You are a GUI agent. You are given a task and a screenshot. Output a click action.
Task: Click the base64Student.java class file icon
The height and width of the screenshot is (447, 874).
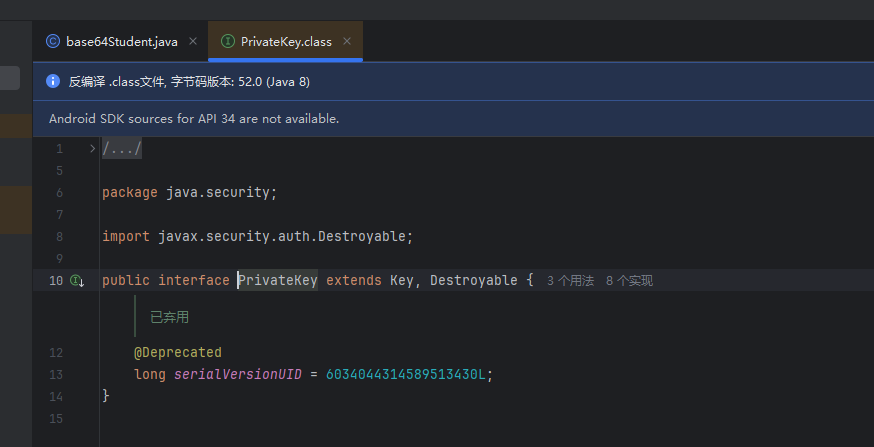click(53, 42)
